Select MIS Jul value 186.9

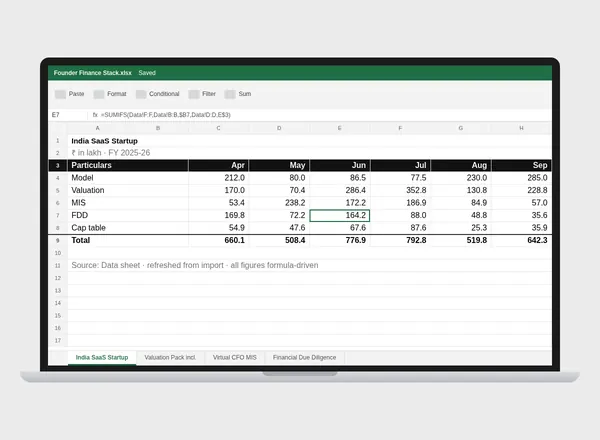(400, 203)
